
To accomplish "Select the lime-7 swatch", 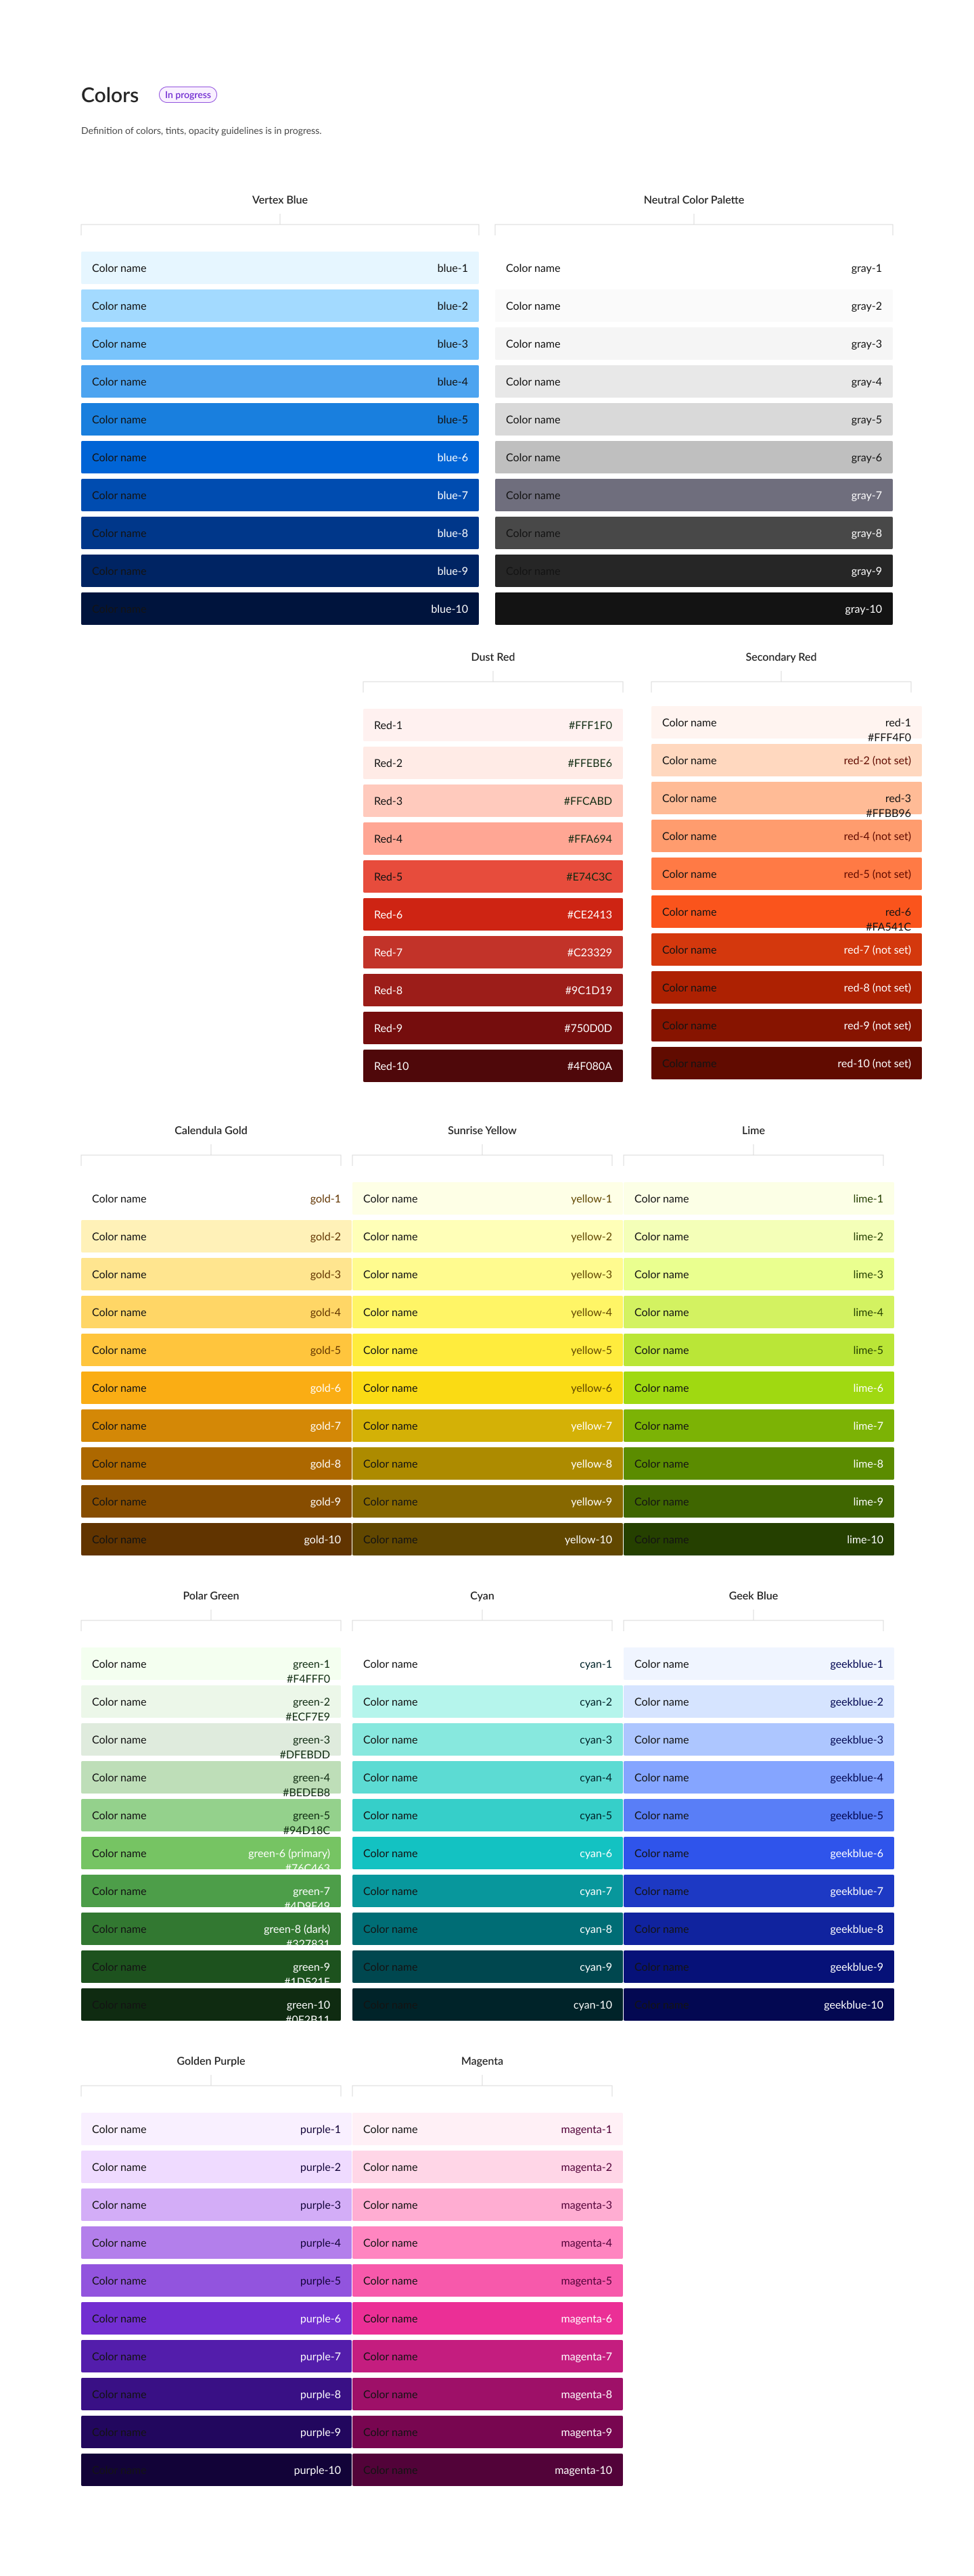I will (759, 1426).
